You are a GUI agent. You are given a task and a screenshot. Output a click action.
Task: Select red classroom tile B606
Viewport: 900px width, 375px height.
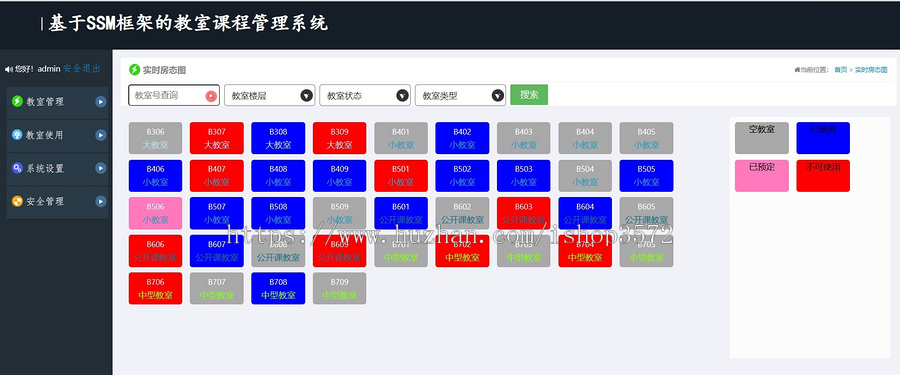[x=156, y=251]
